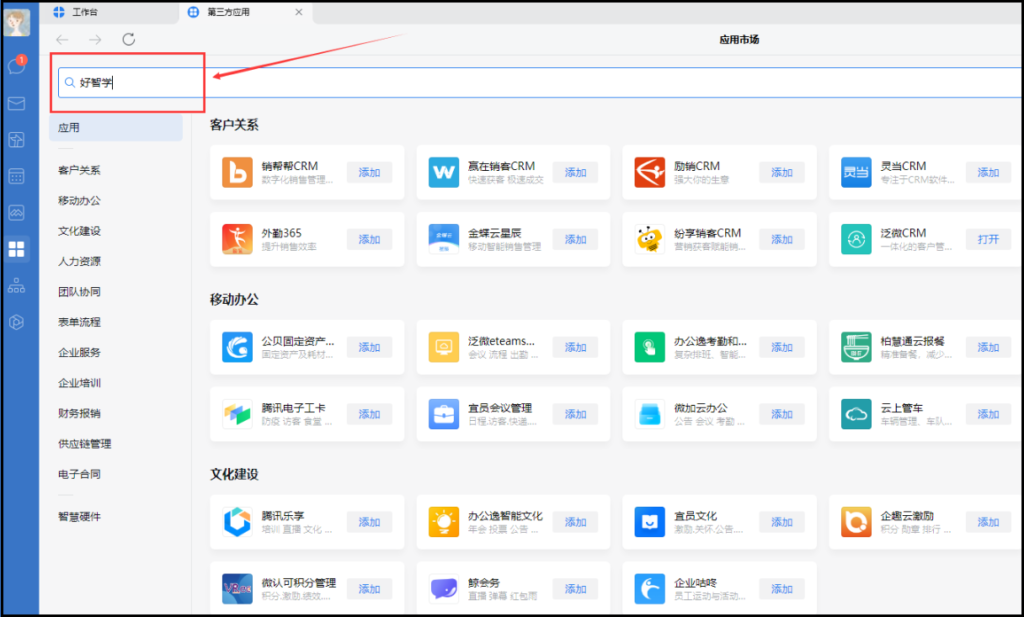Click the 泛微CRM app icon
Image resolution: width=1024 pixels, height=617 pixels.
(856, 239)
